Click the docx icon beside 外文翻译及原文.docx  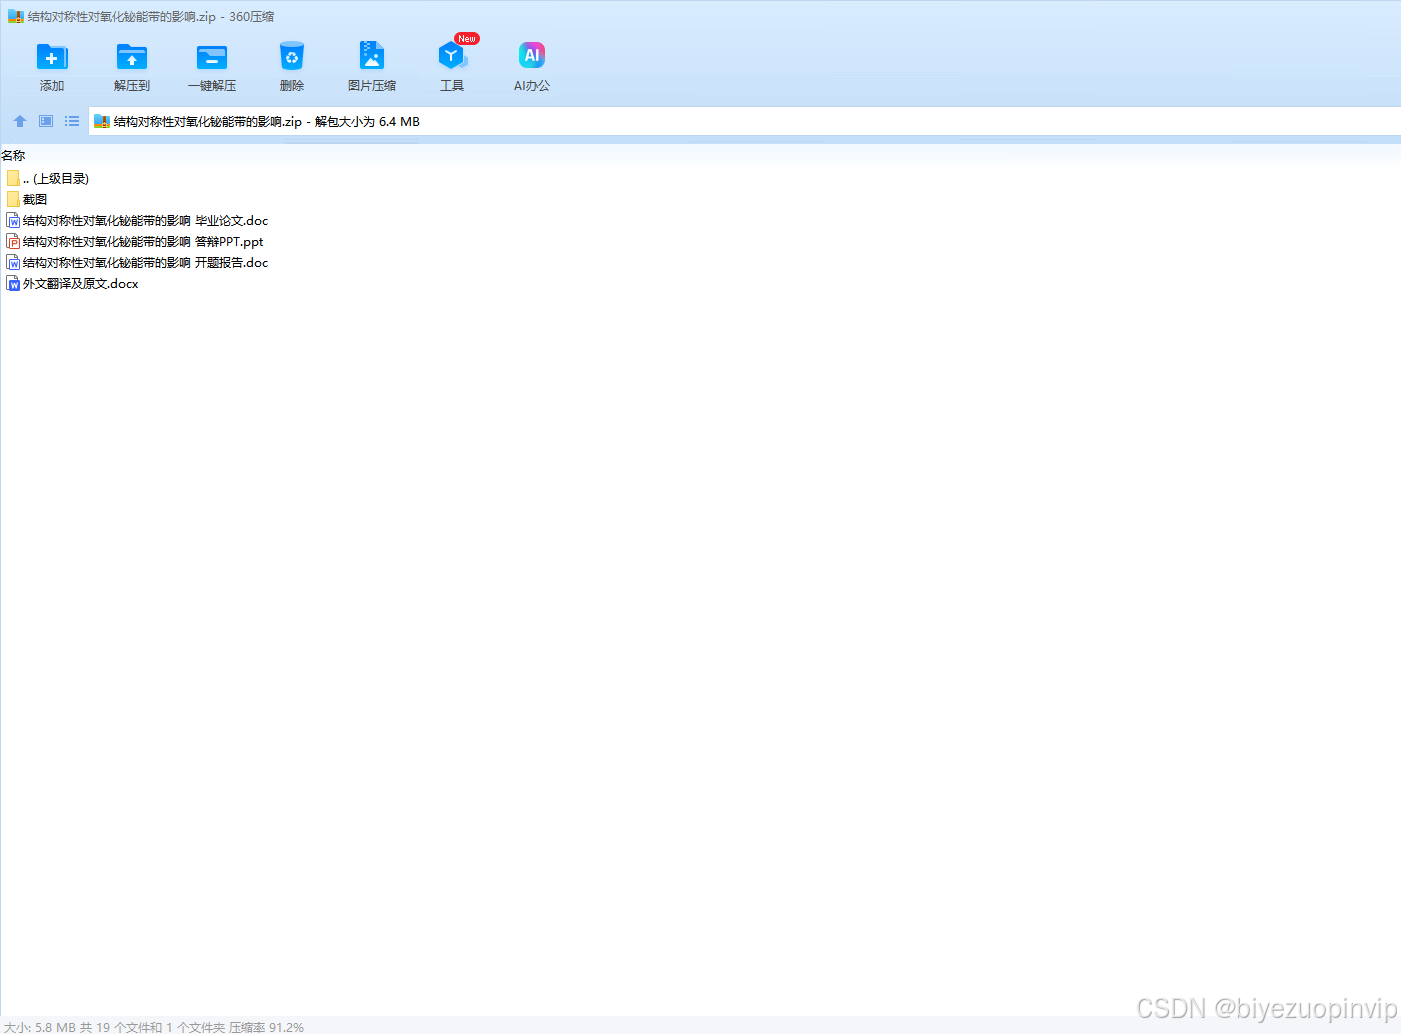[13, 283]
